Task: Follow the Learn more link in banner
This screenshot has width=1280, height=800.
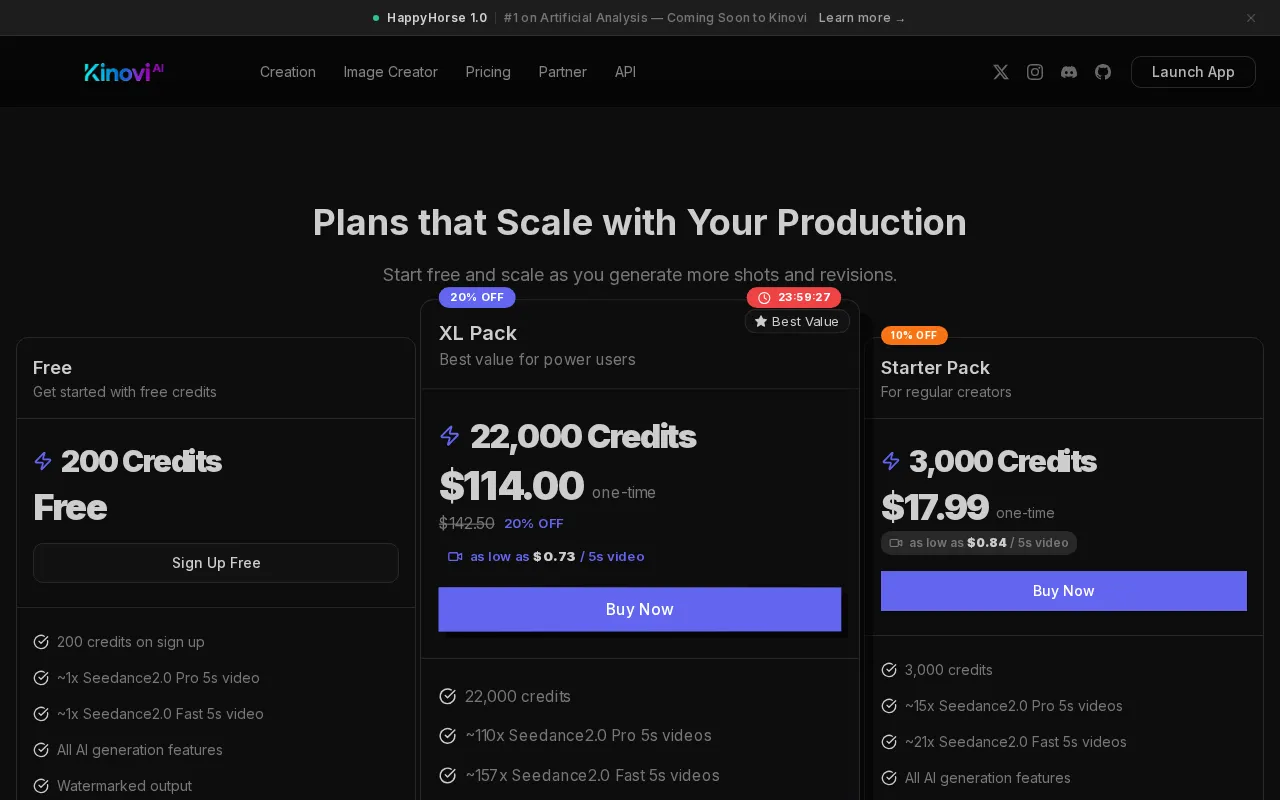Action: (x=862, y=18)
